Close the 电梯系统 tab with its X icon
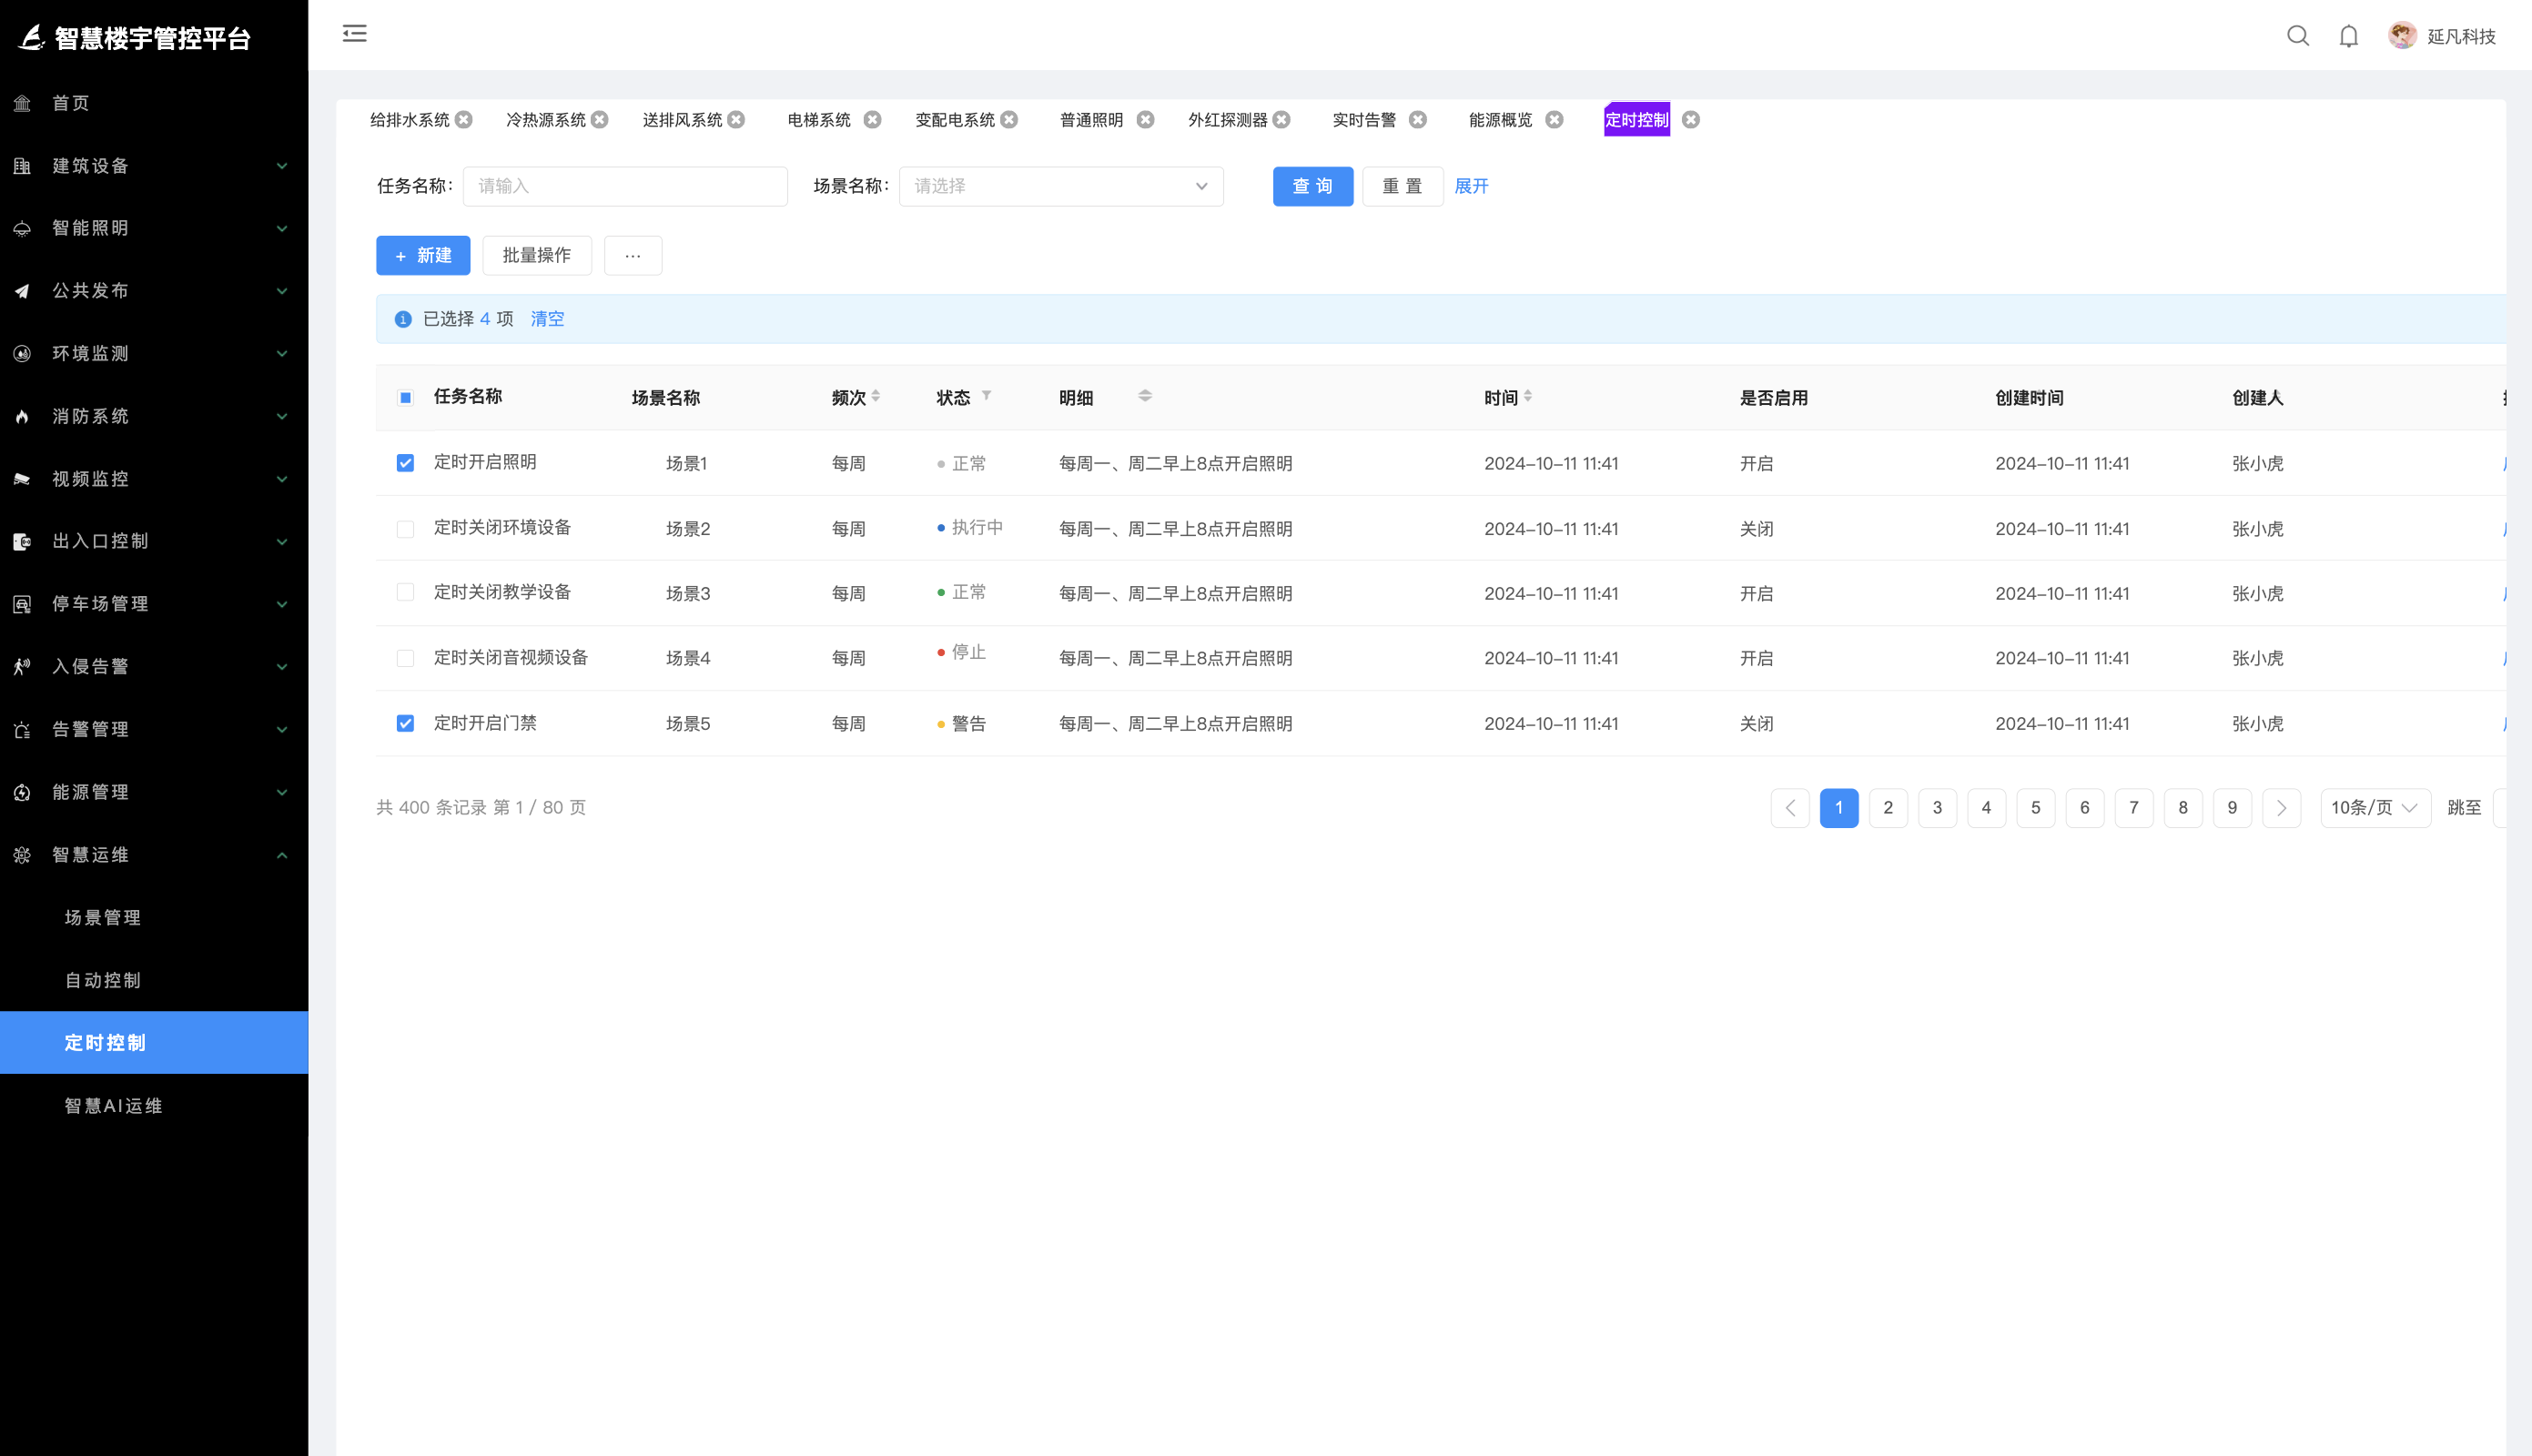Screen dimensions: 2532x1456 tap(872, 120)
